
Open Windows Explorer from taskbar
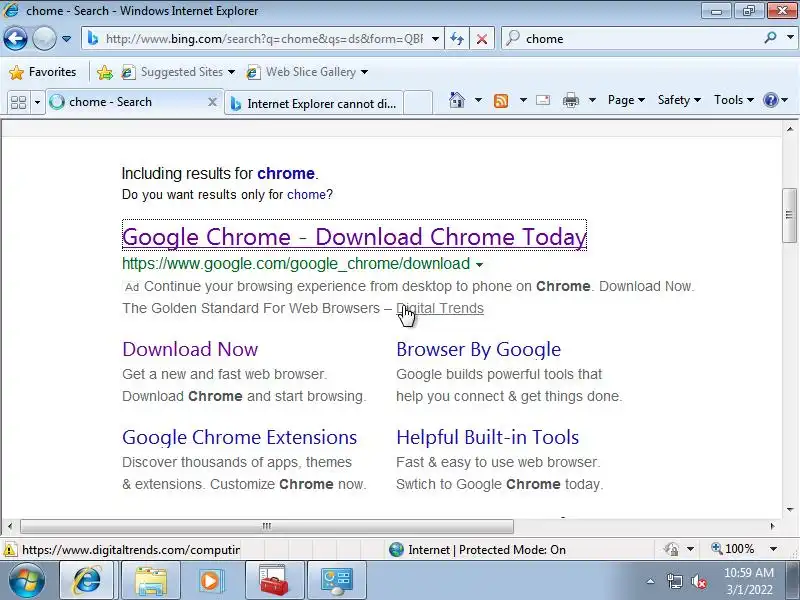[151, 581]
